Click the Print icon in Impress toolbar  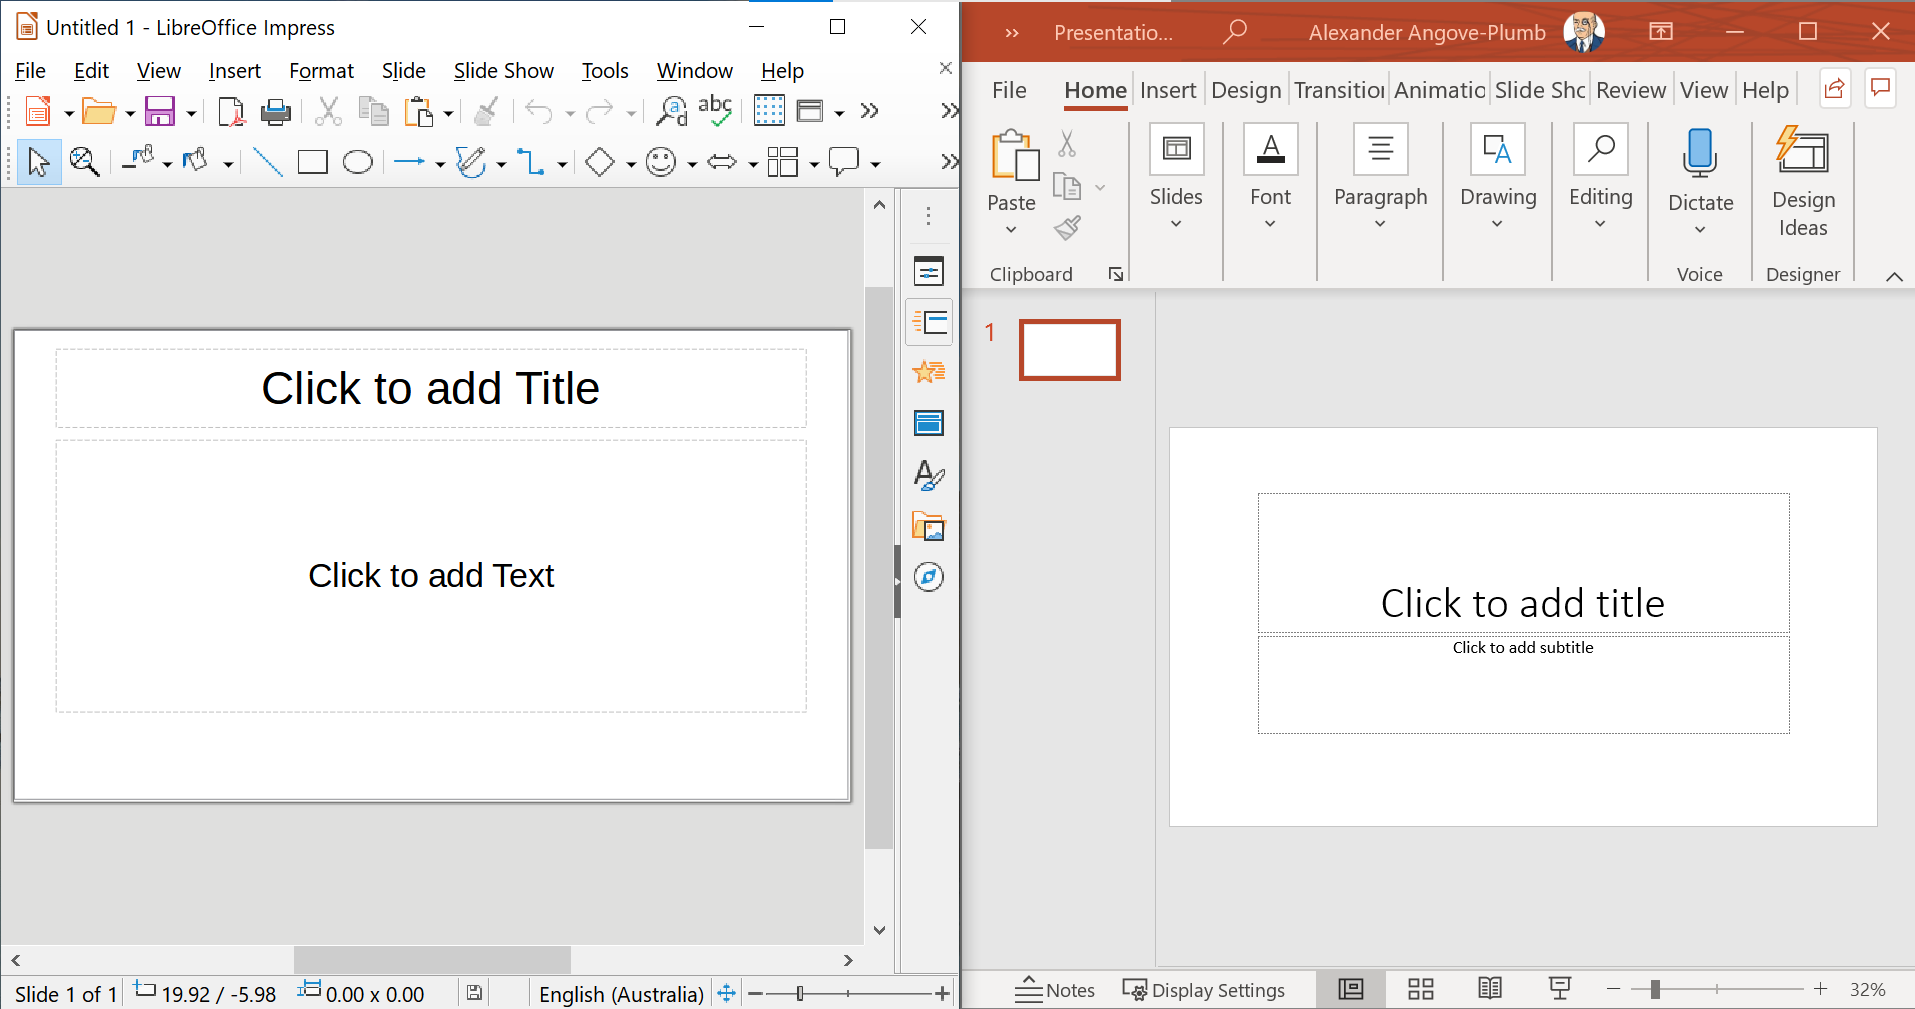275,112
